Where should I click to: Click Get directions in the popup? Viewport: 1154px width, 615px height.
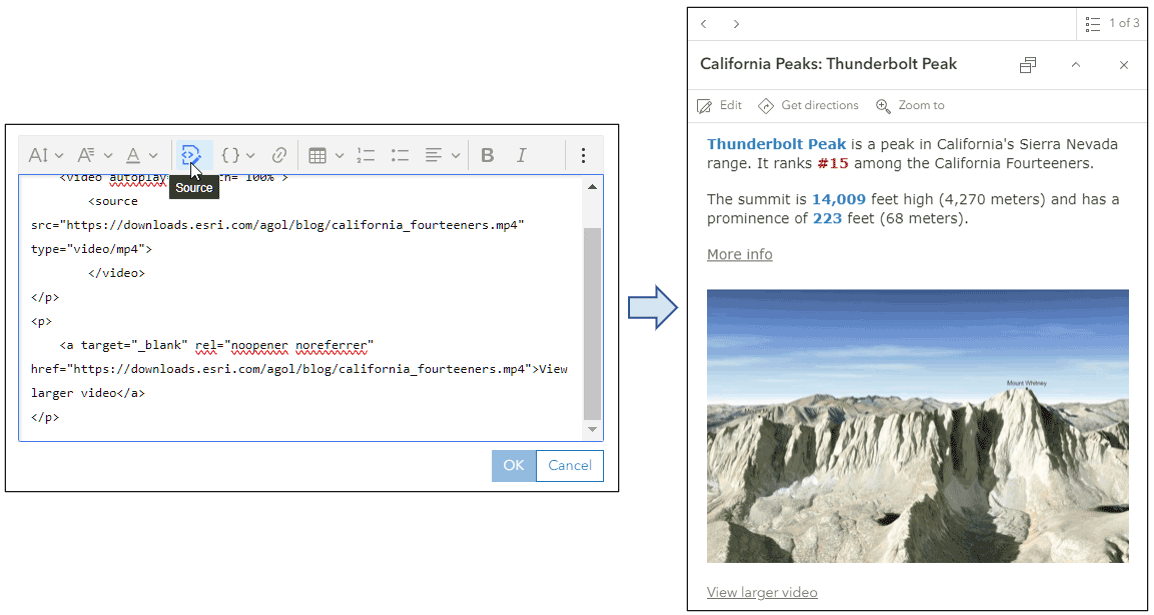[x=808, y=105]
